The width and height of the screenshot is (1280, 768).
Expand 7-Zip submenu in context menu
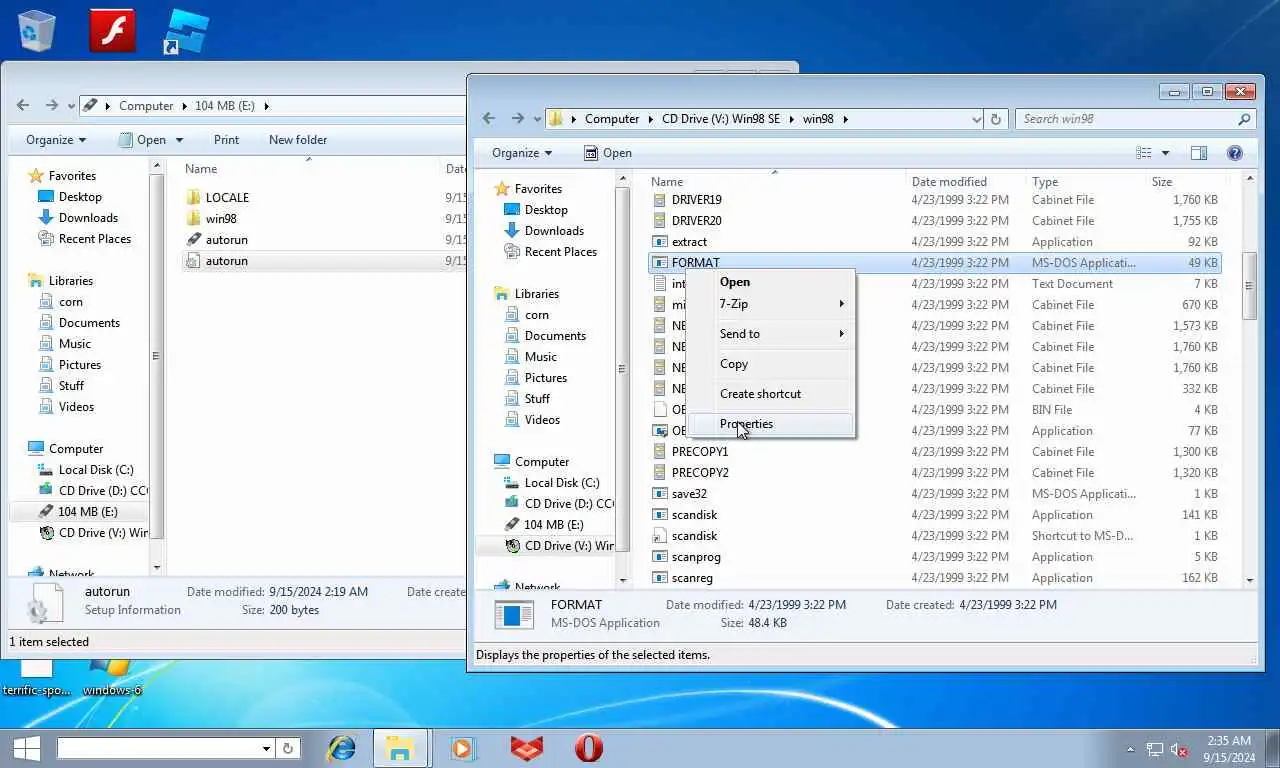click(770, 304)
